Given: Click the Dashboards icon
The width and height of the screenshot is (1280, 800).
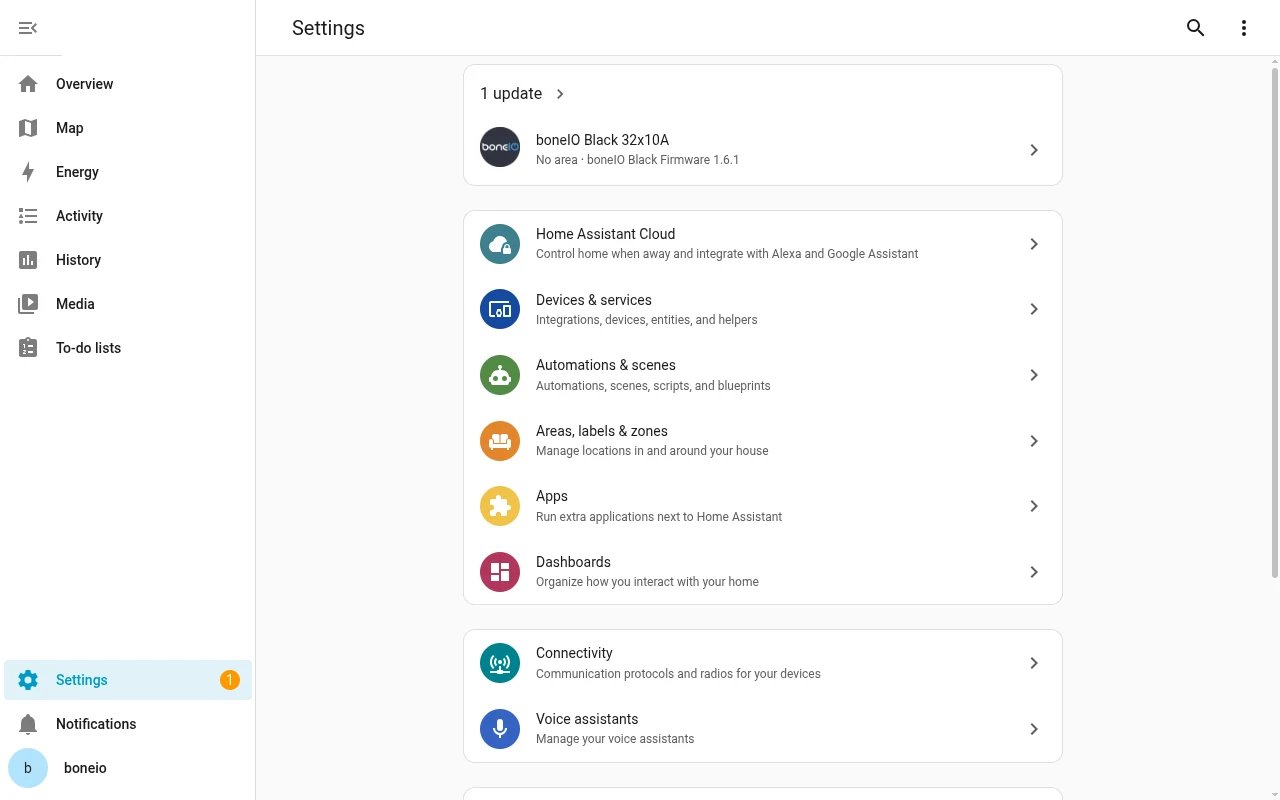Looking at the screenshot, I should click(x=500, y=572).
